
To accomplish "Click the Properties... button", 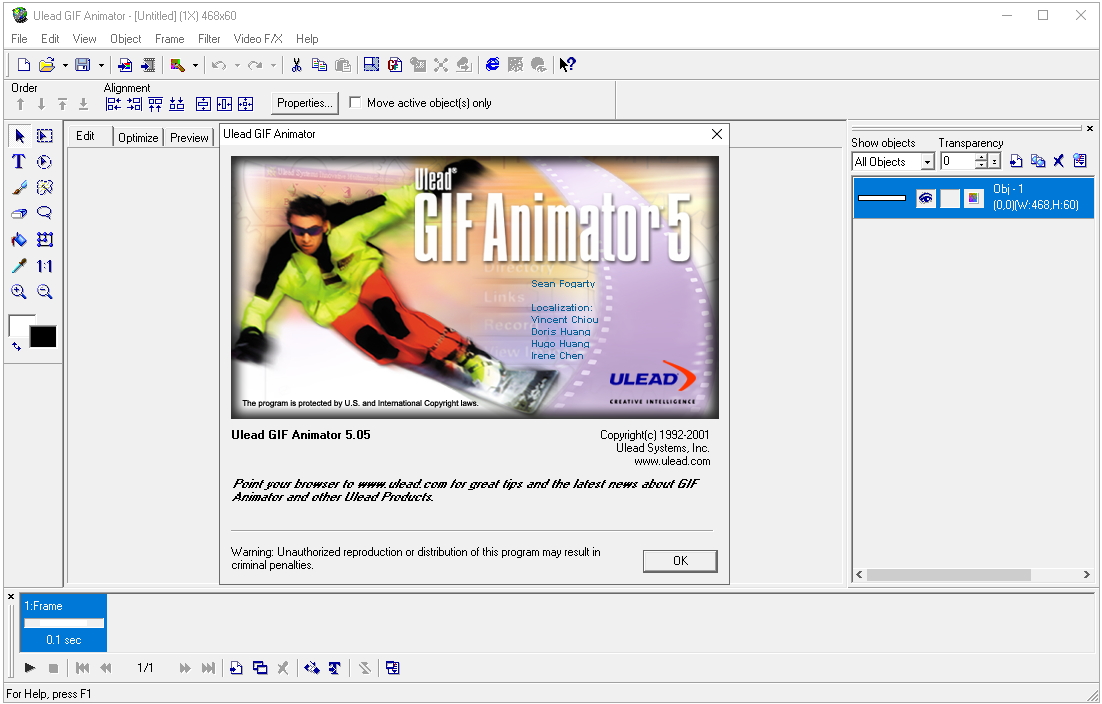I will coord(304,103).
